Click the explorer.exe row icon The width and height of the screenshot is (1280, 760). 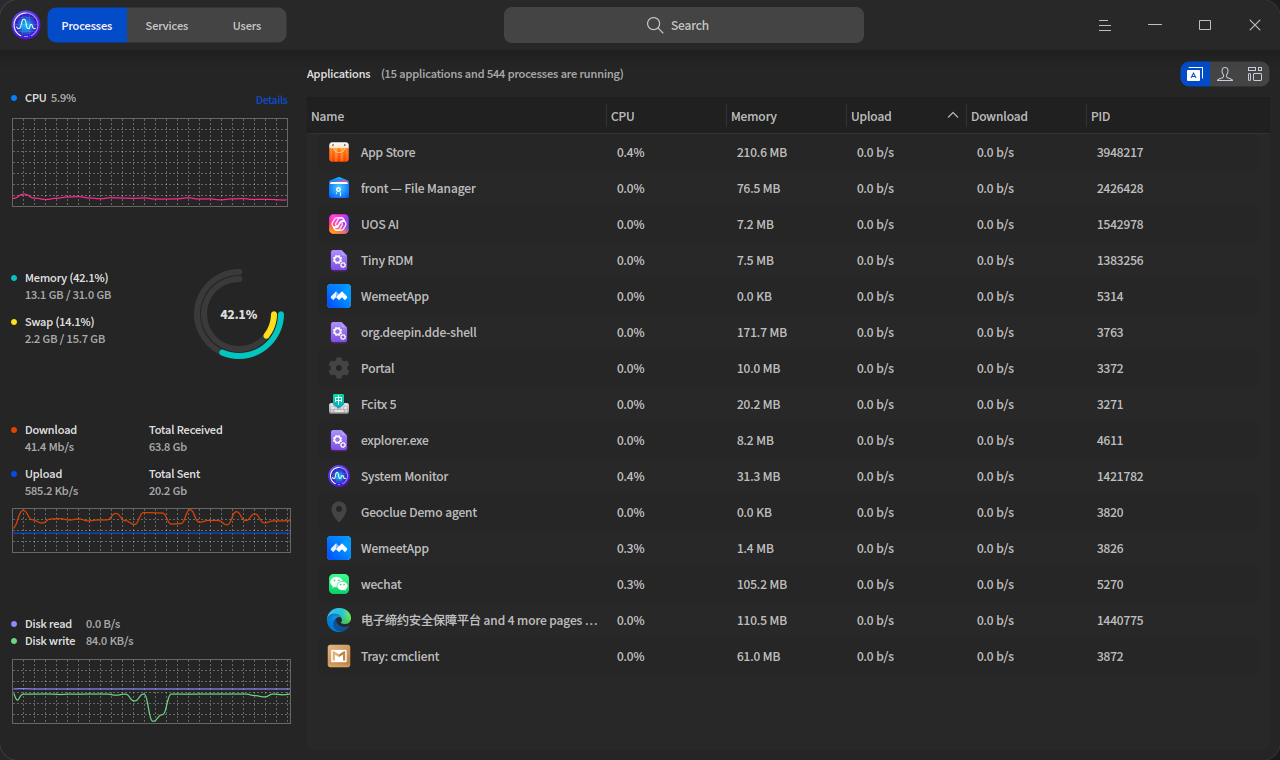[x=339, y=440]
